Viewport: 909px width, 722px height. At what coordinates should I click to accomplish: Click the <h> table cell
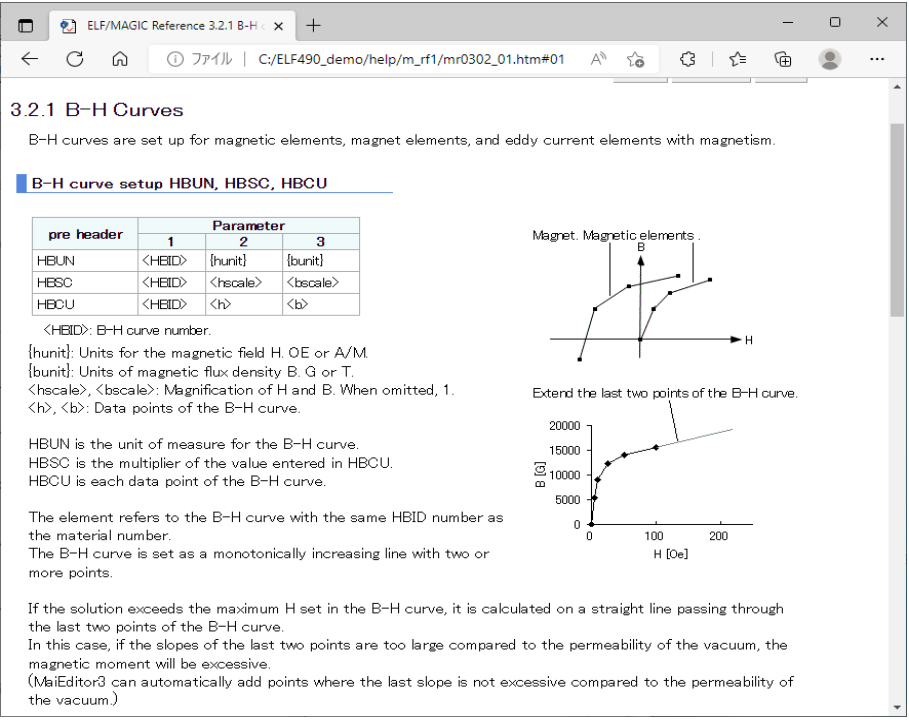pos(244,304)
